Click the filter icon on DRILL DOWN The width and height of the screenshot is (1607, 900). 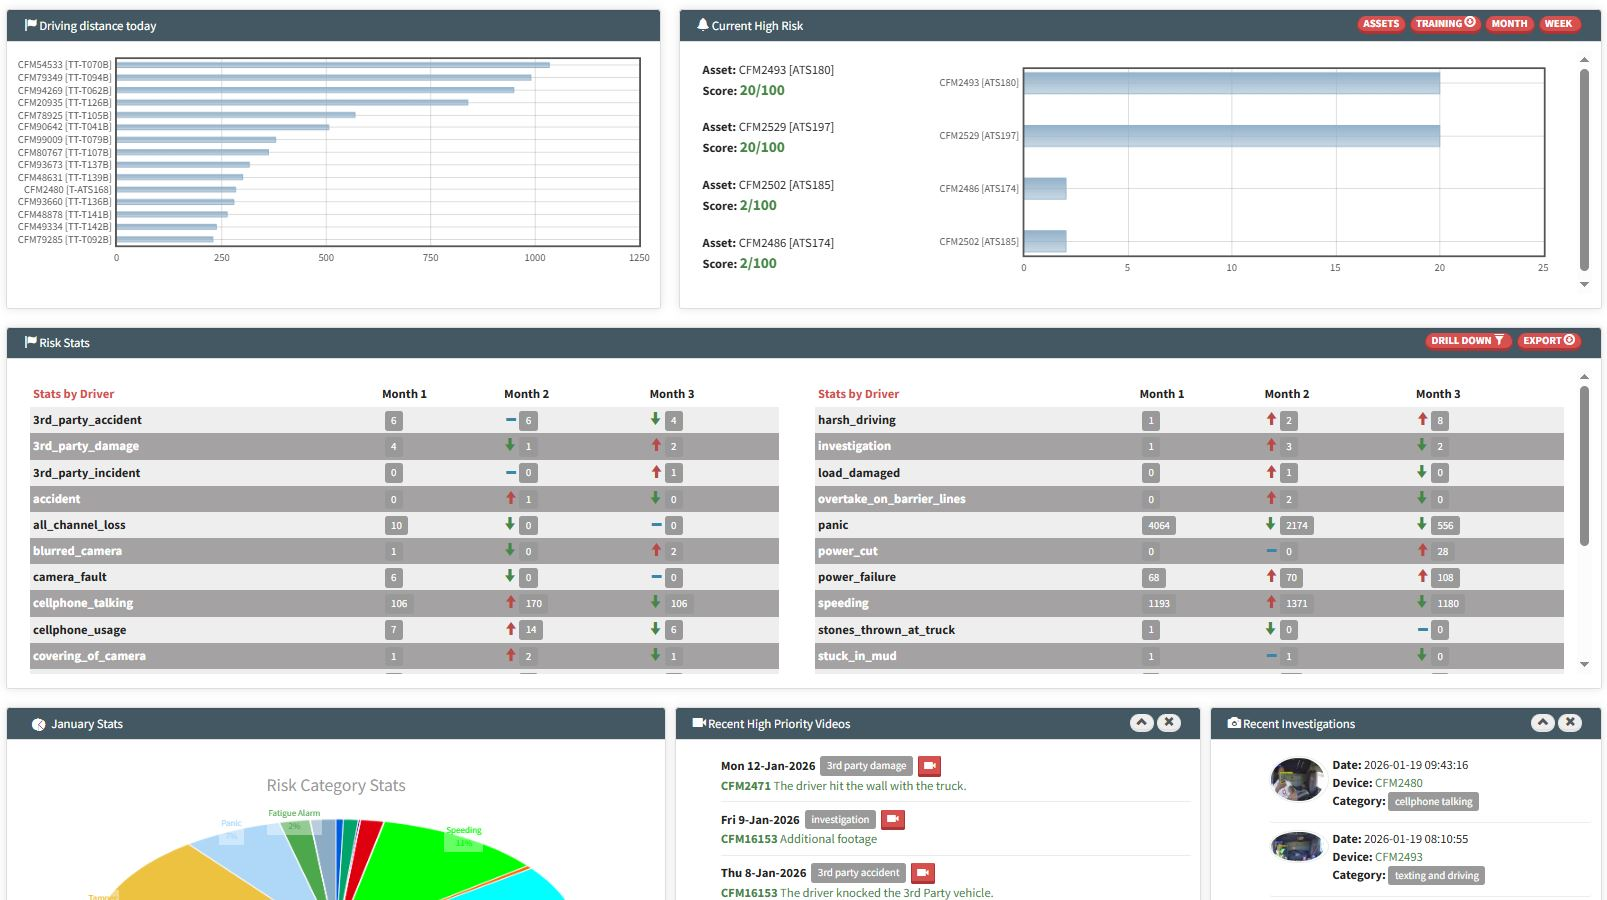pos(1498,340)
